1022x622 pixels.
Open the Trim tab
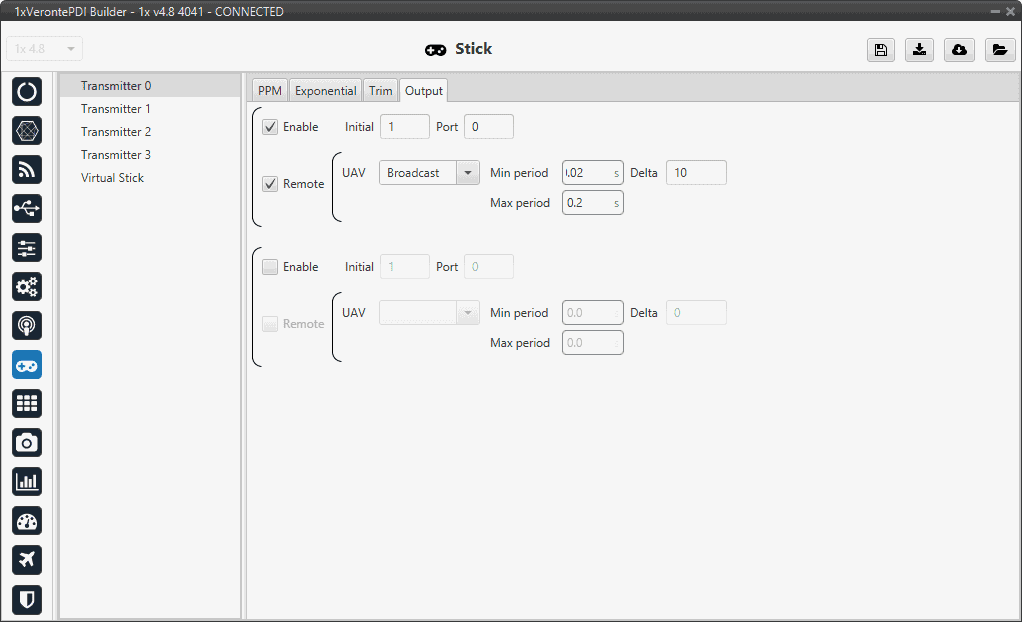click(x=380, y=91)
